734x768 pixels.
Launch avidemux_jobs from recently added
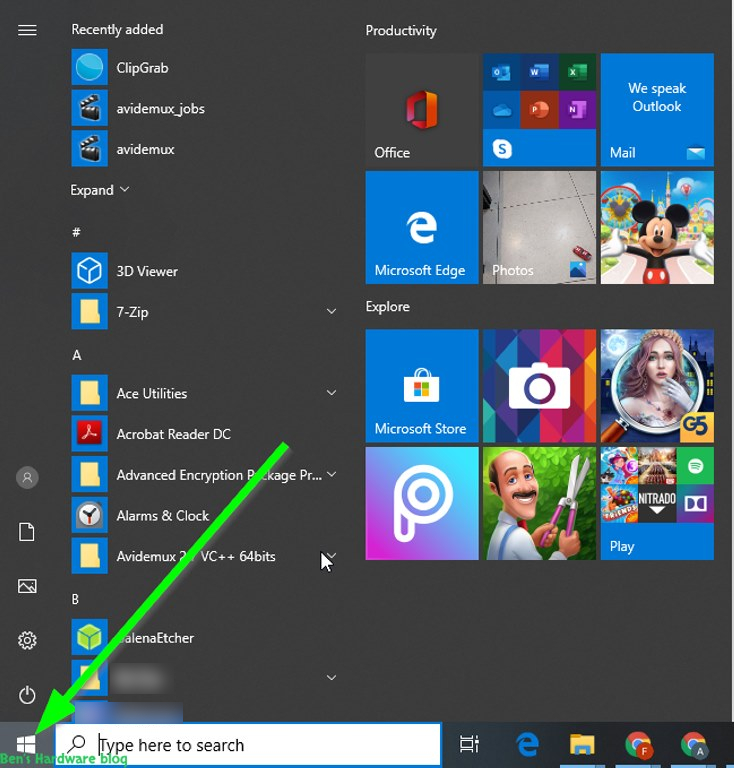pos(160,108)
